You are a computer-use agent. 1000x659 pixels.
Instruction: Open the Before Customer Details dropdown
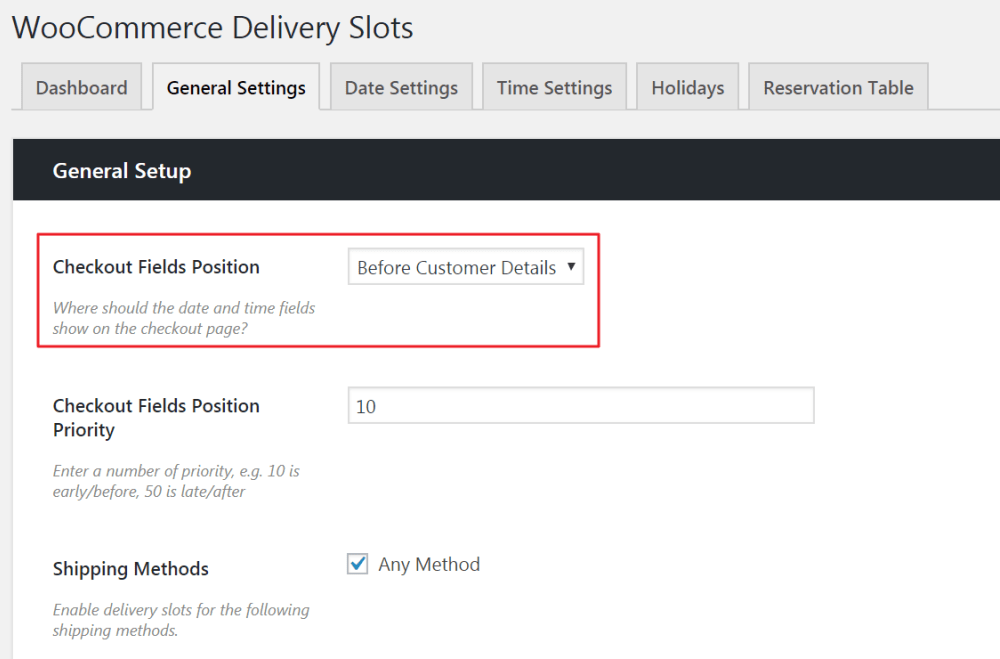click(x=457, y=268)
